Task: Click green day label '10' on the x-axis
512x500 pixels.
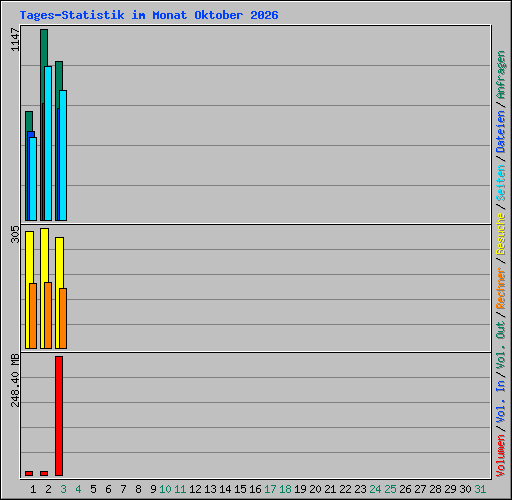Action: 165,489
